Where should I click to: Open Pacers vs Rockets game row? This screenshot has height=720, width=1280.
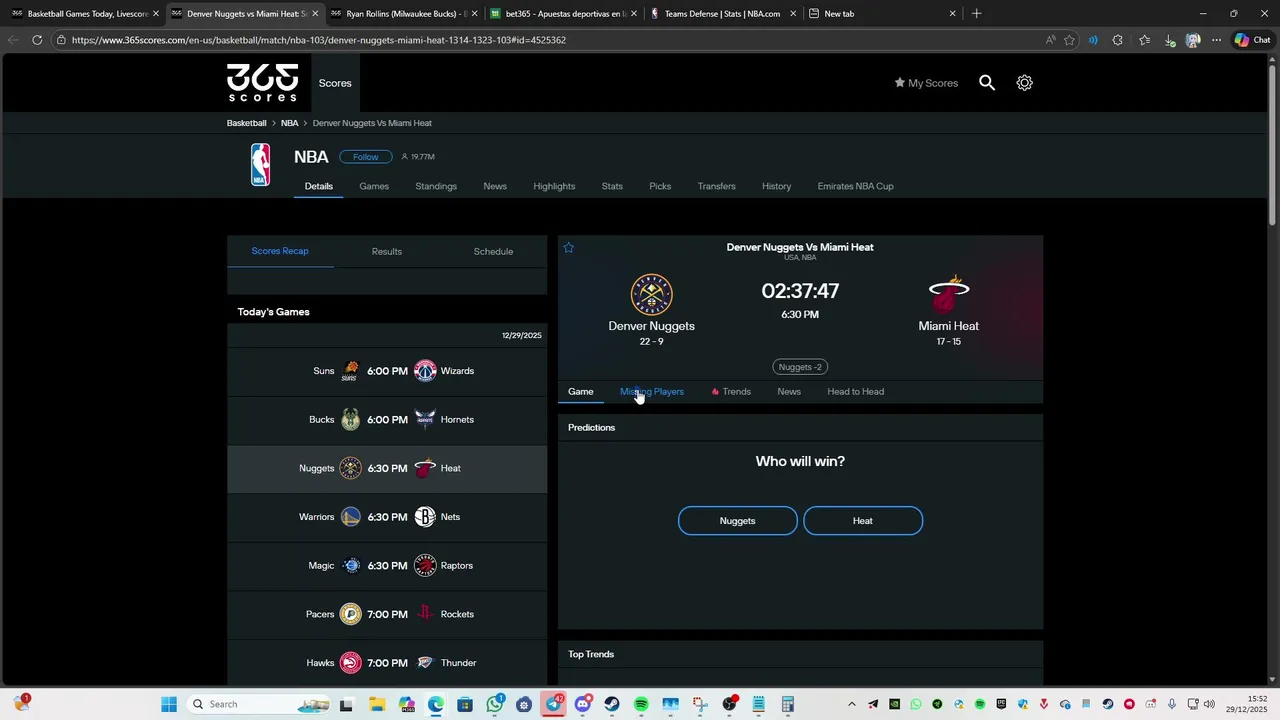387,614
